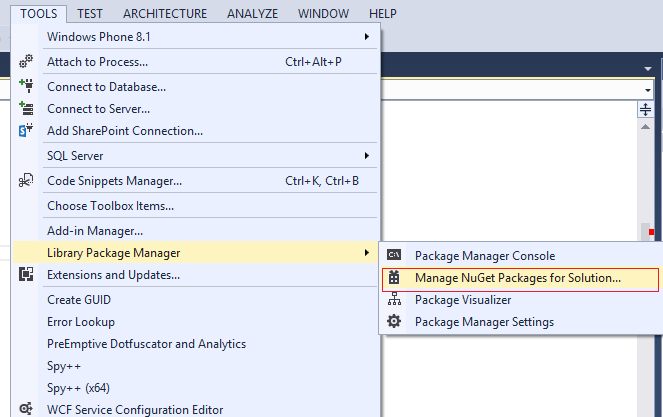Screen dimensions: 663x417
Task: Open the document tab overflow dropdown
Action: coord(648,69)
